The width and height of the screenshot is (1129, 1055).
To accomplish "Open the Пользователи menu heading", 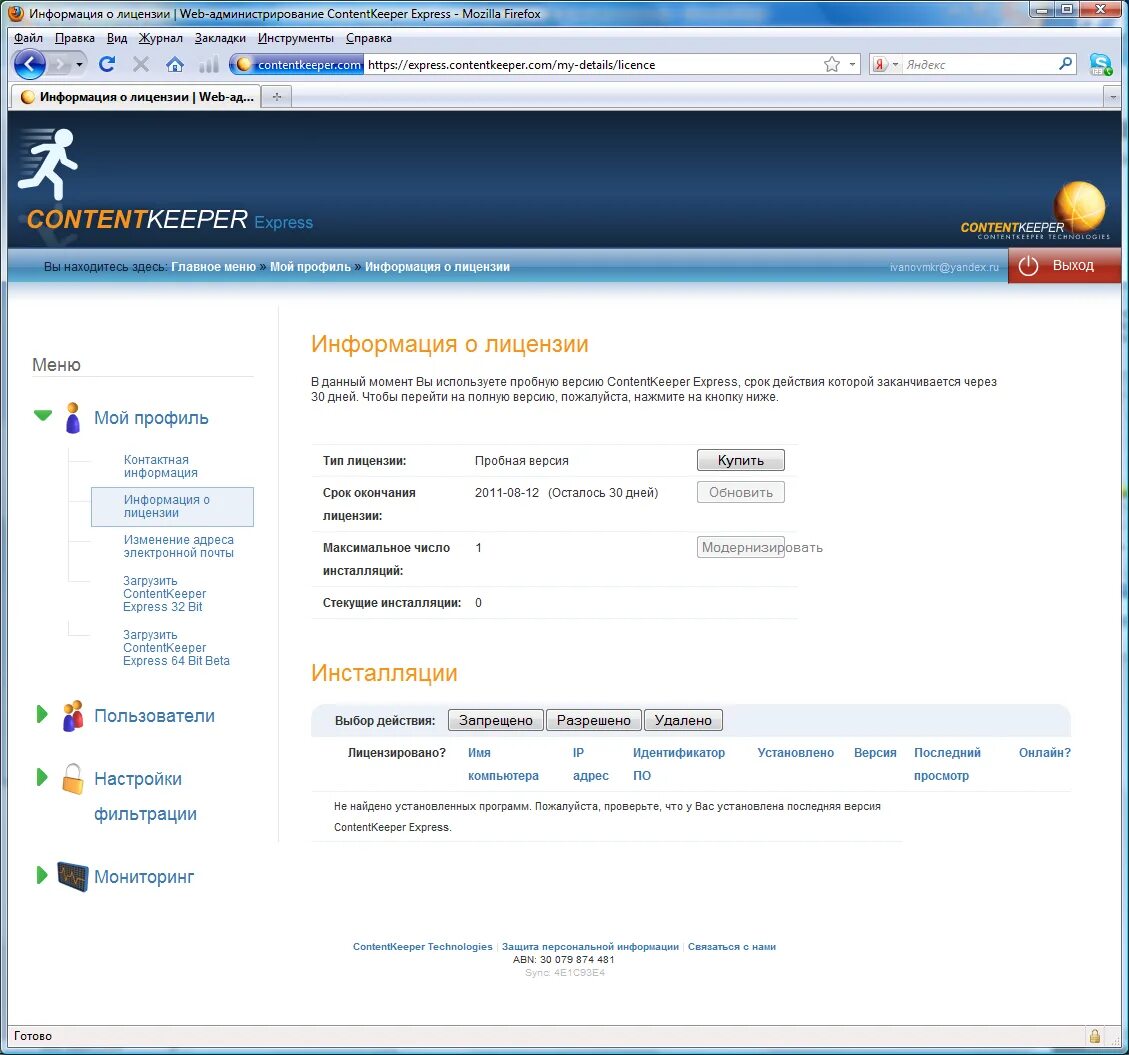I will [154, 716].
